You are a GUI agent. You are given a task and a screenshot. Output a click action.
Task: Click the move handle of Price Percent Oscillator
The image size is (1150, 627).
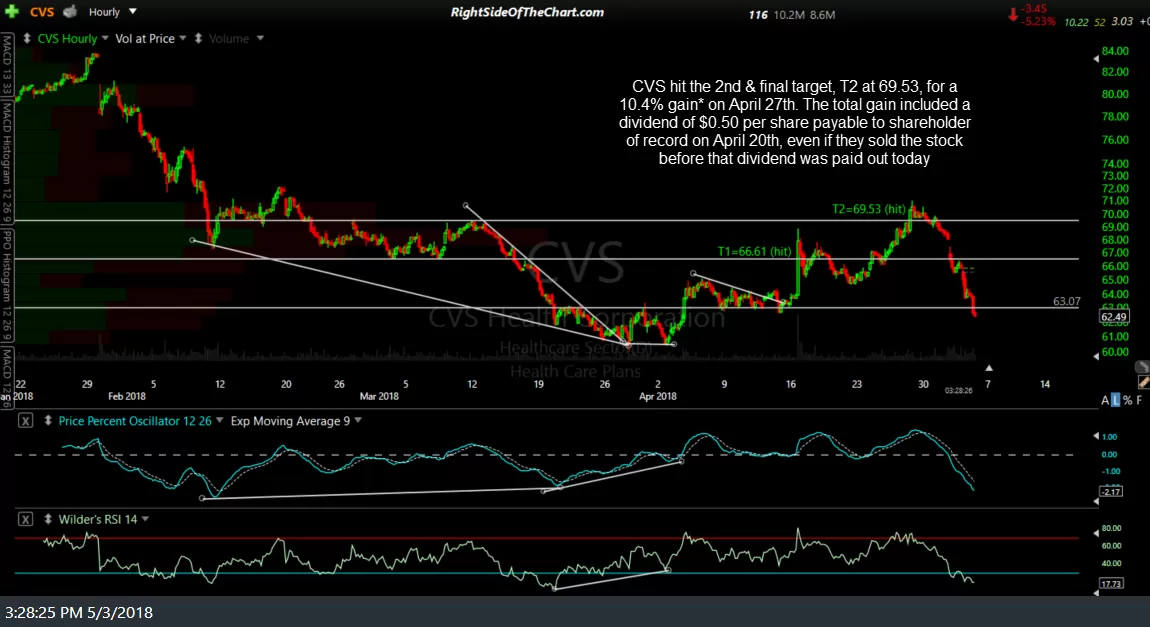point(48,421)
